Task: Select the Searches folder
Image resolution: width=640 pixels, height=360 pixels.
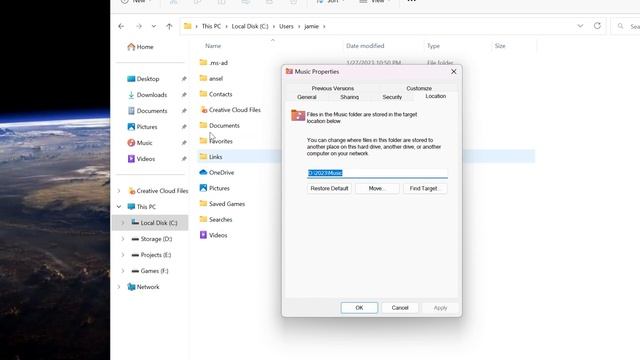Action: [216, 220]
